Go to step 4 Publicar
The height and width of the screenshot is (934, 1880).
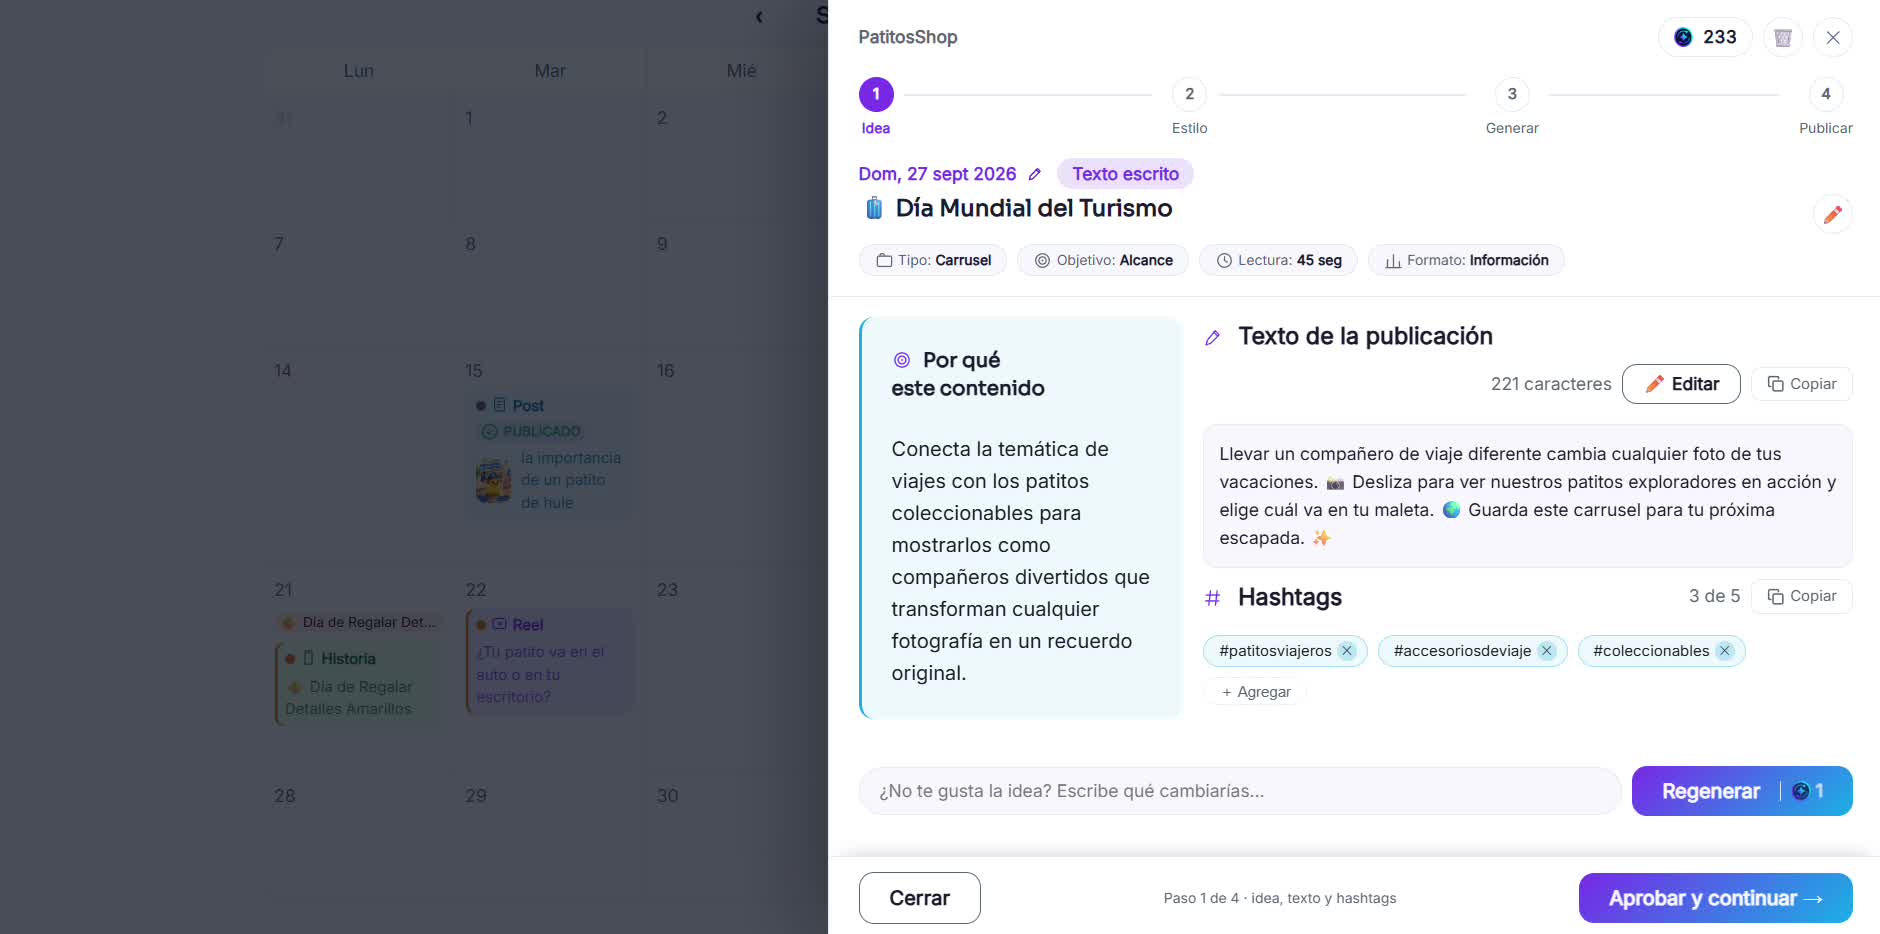tap(1825, 105)
